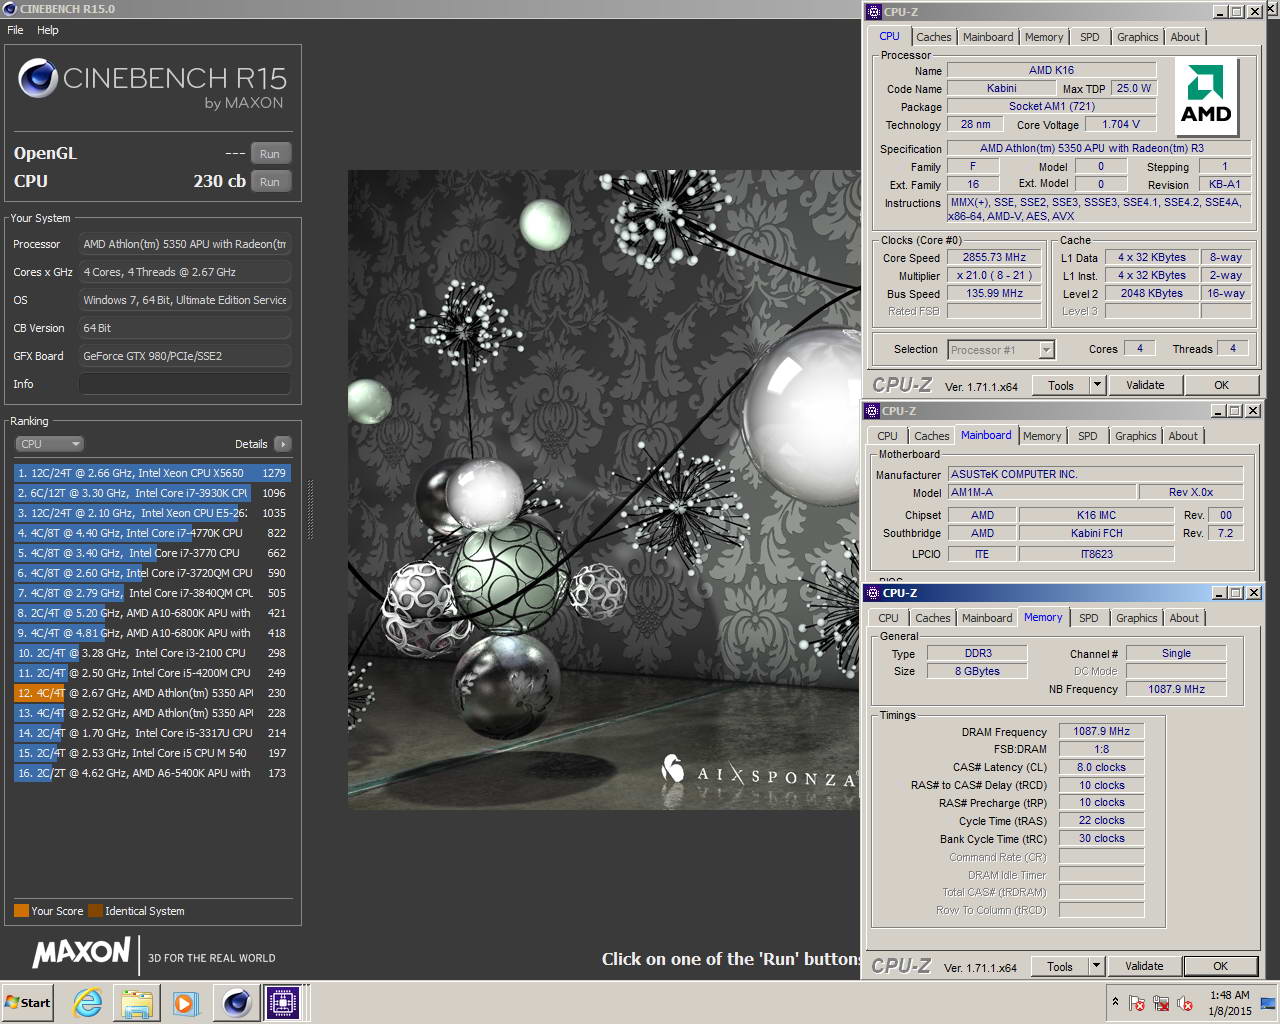Switch to Graphics tab in top CPU-Z window

click(1138, 37)
